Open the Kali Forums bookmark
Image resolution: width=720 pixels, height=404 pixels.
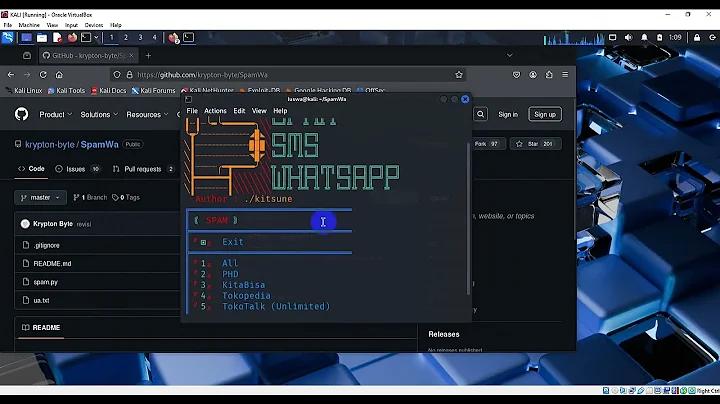[x=153, y=90]
